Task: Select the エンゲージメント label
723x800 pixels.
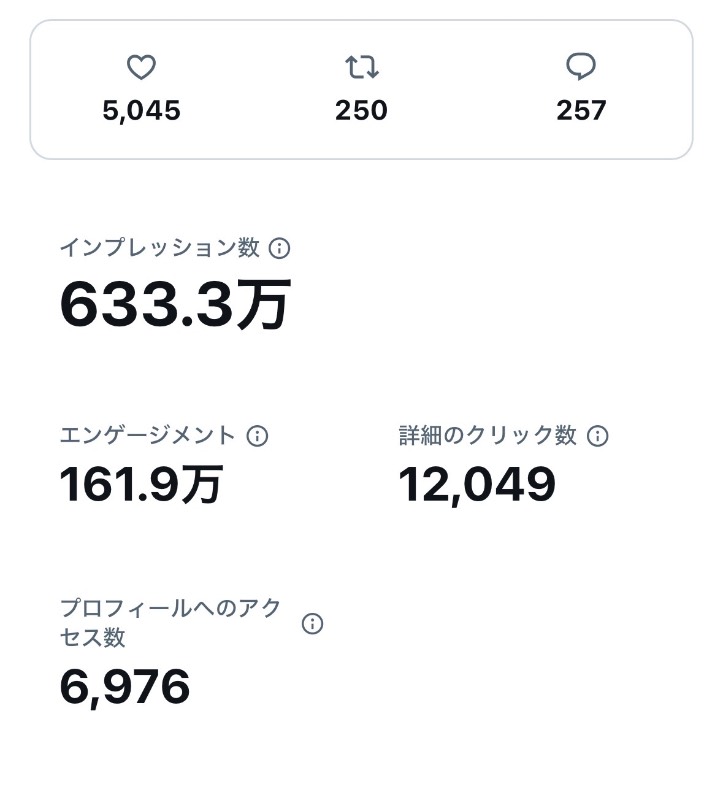Action: [x=147, y=436]
